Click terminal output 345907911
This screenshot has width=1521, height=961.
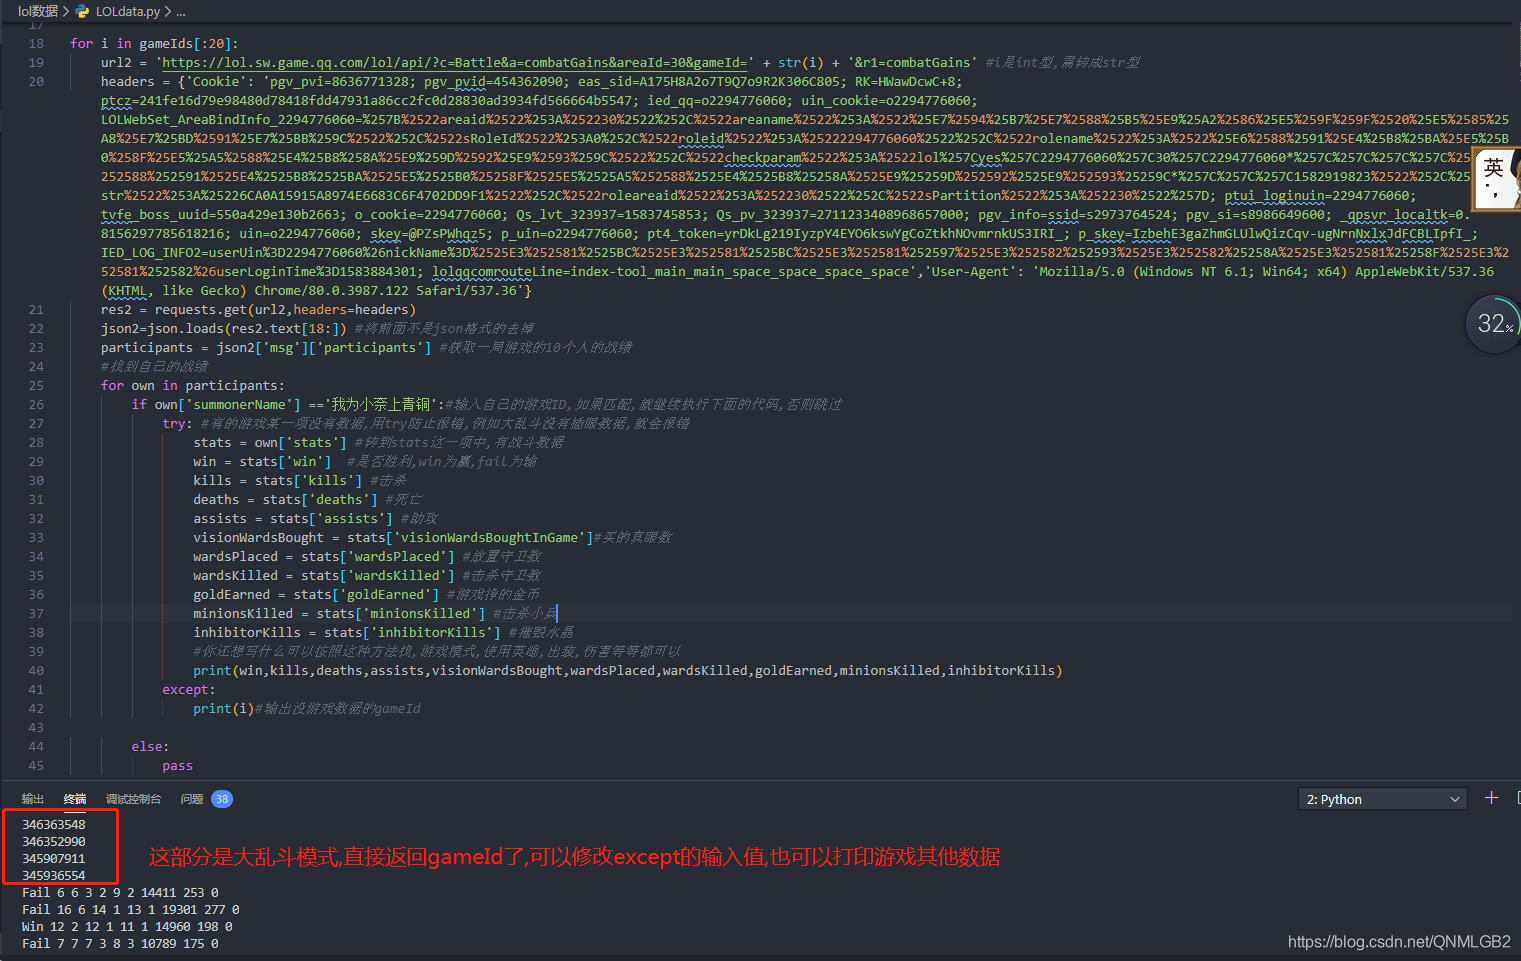[x=54, y=858]
